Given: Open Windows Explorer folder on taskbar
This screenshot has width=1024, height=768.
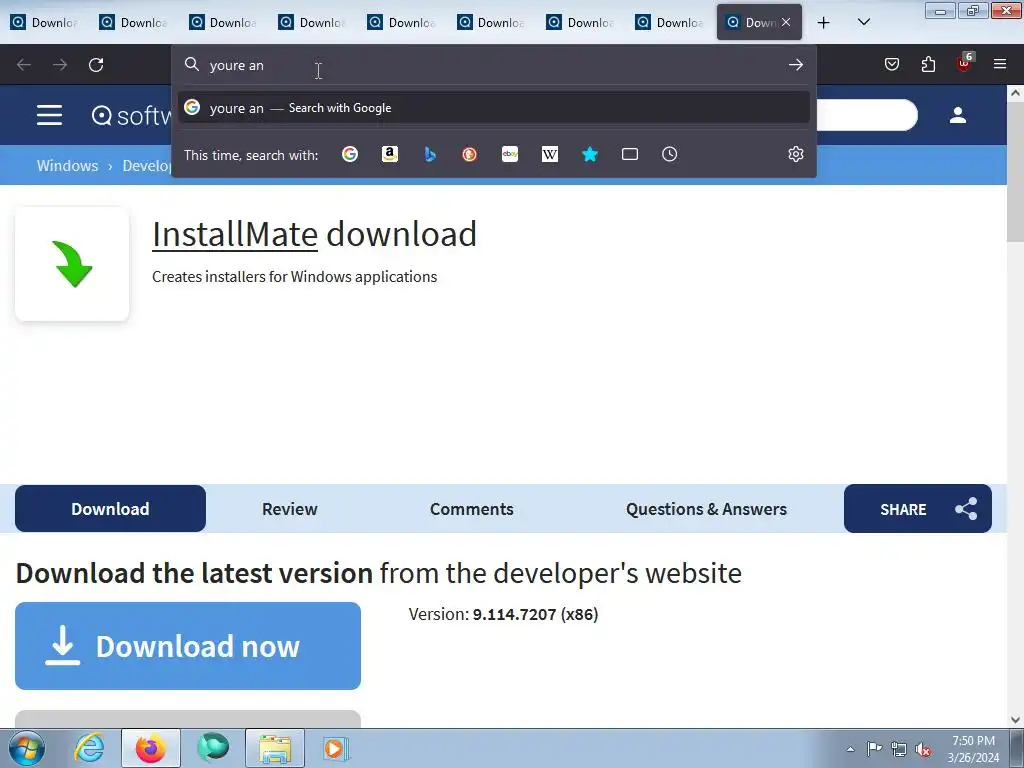Looking at the screenshot, I should click(x=275, y=748).
